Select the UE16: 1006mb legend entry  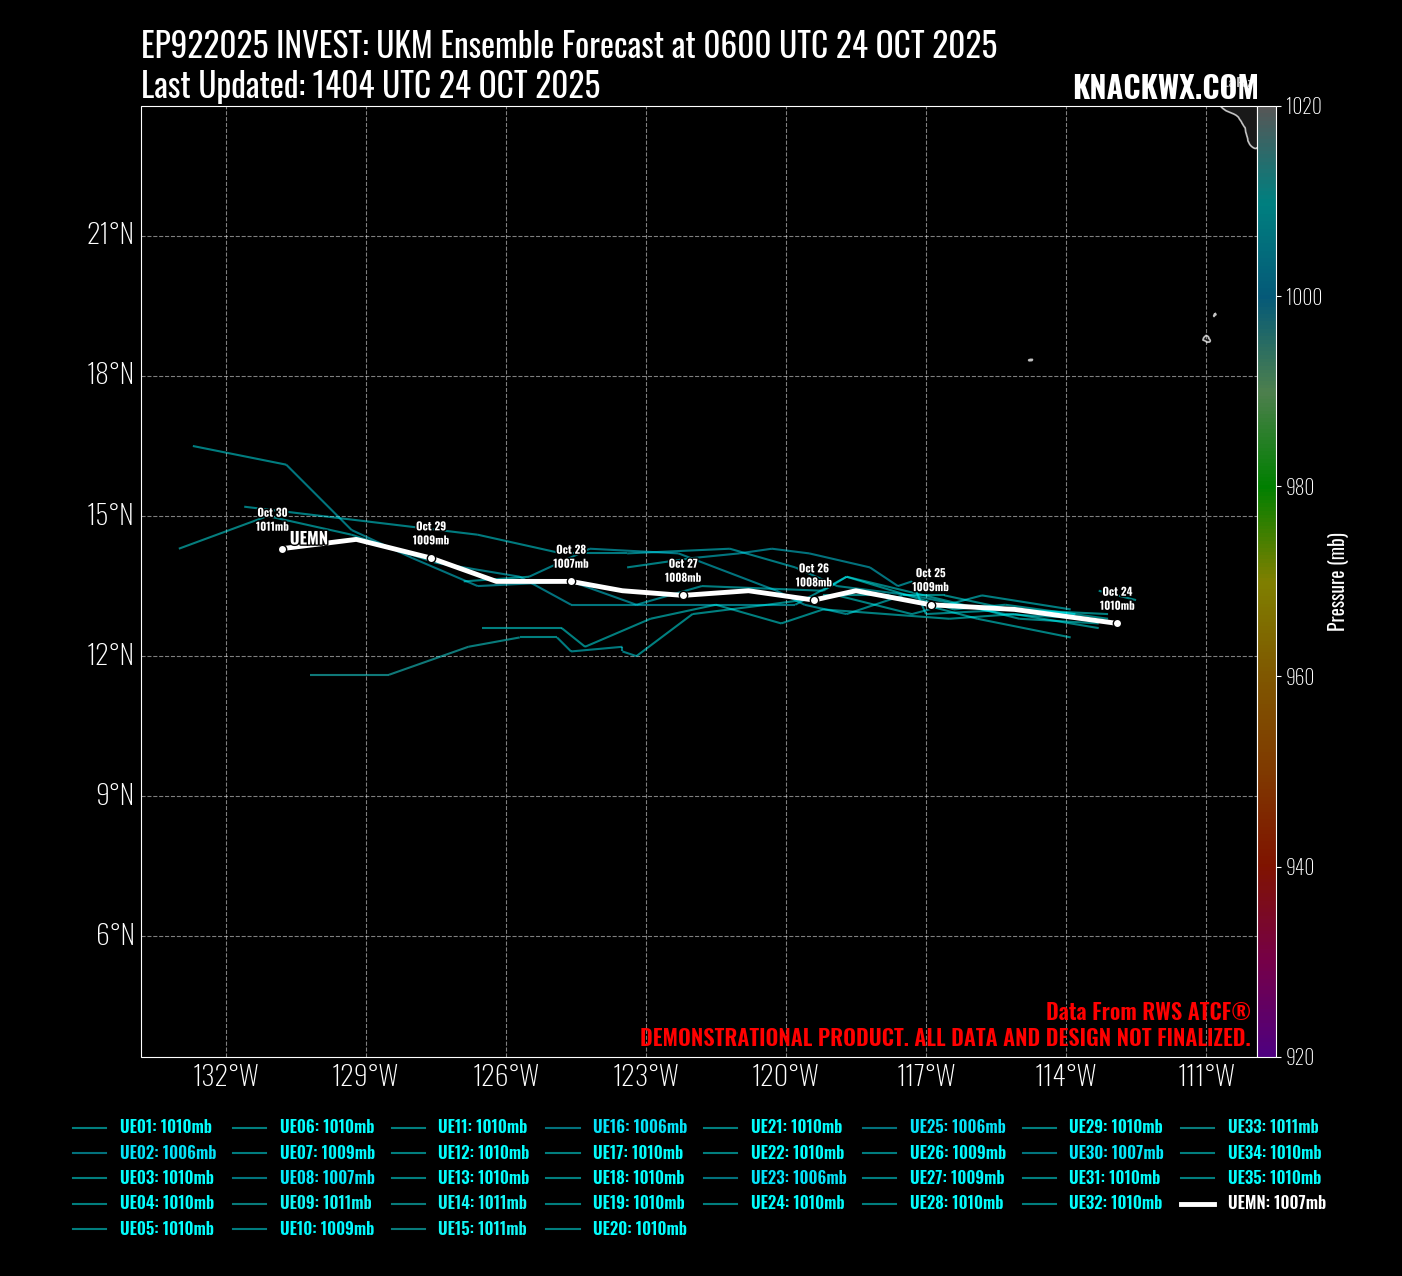point(640,1127)
